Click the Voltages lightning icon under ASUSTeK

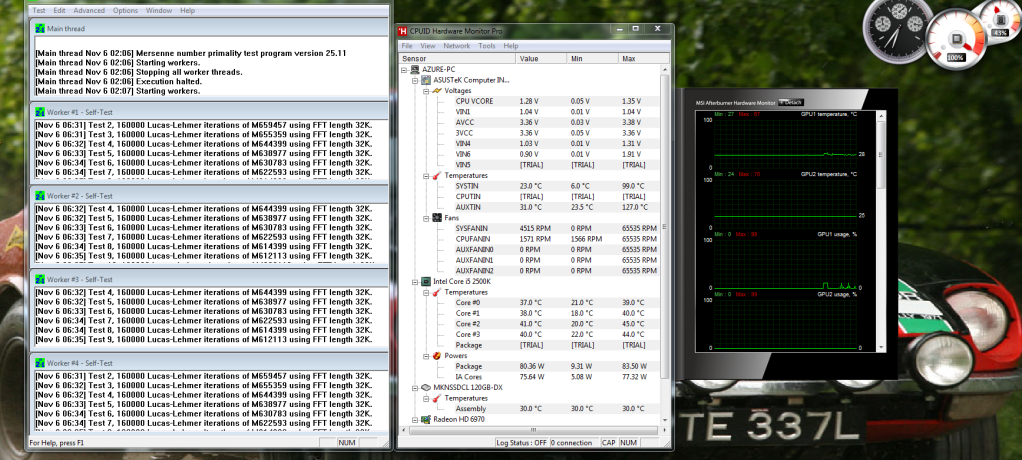tap(437, 91)
